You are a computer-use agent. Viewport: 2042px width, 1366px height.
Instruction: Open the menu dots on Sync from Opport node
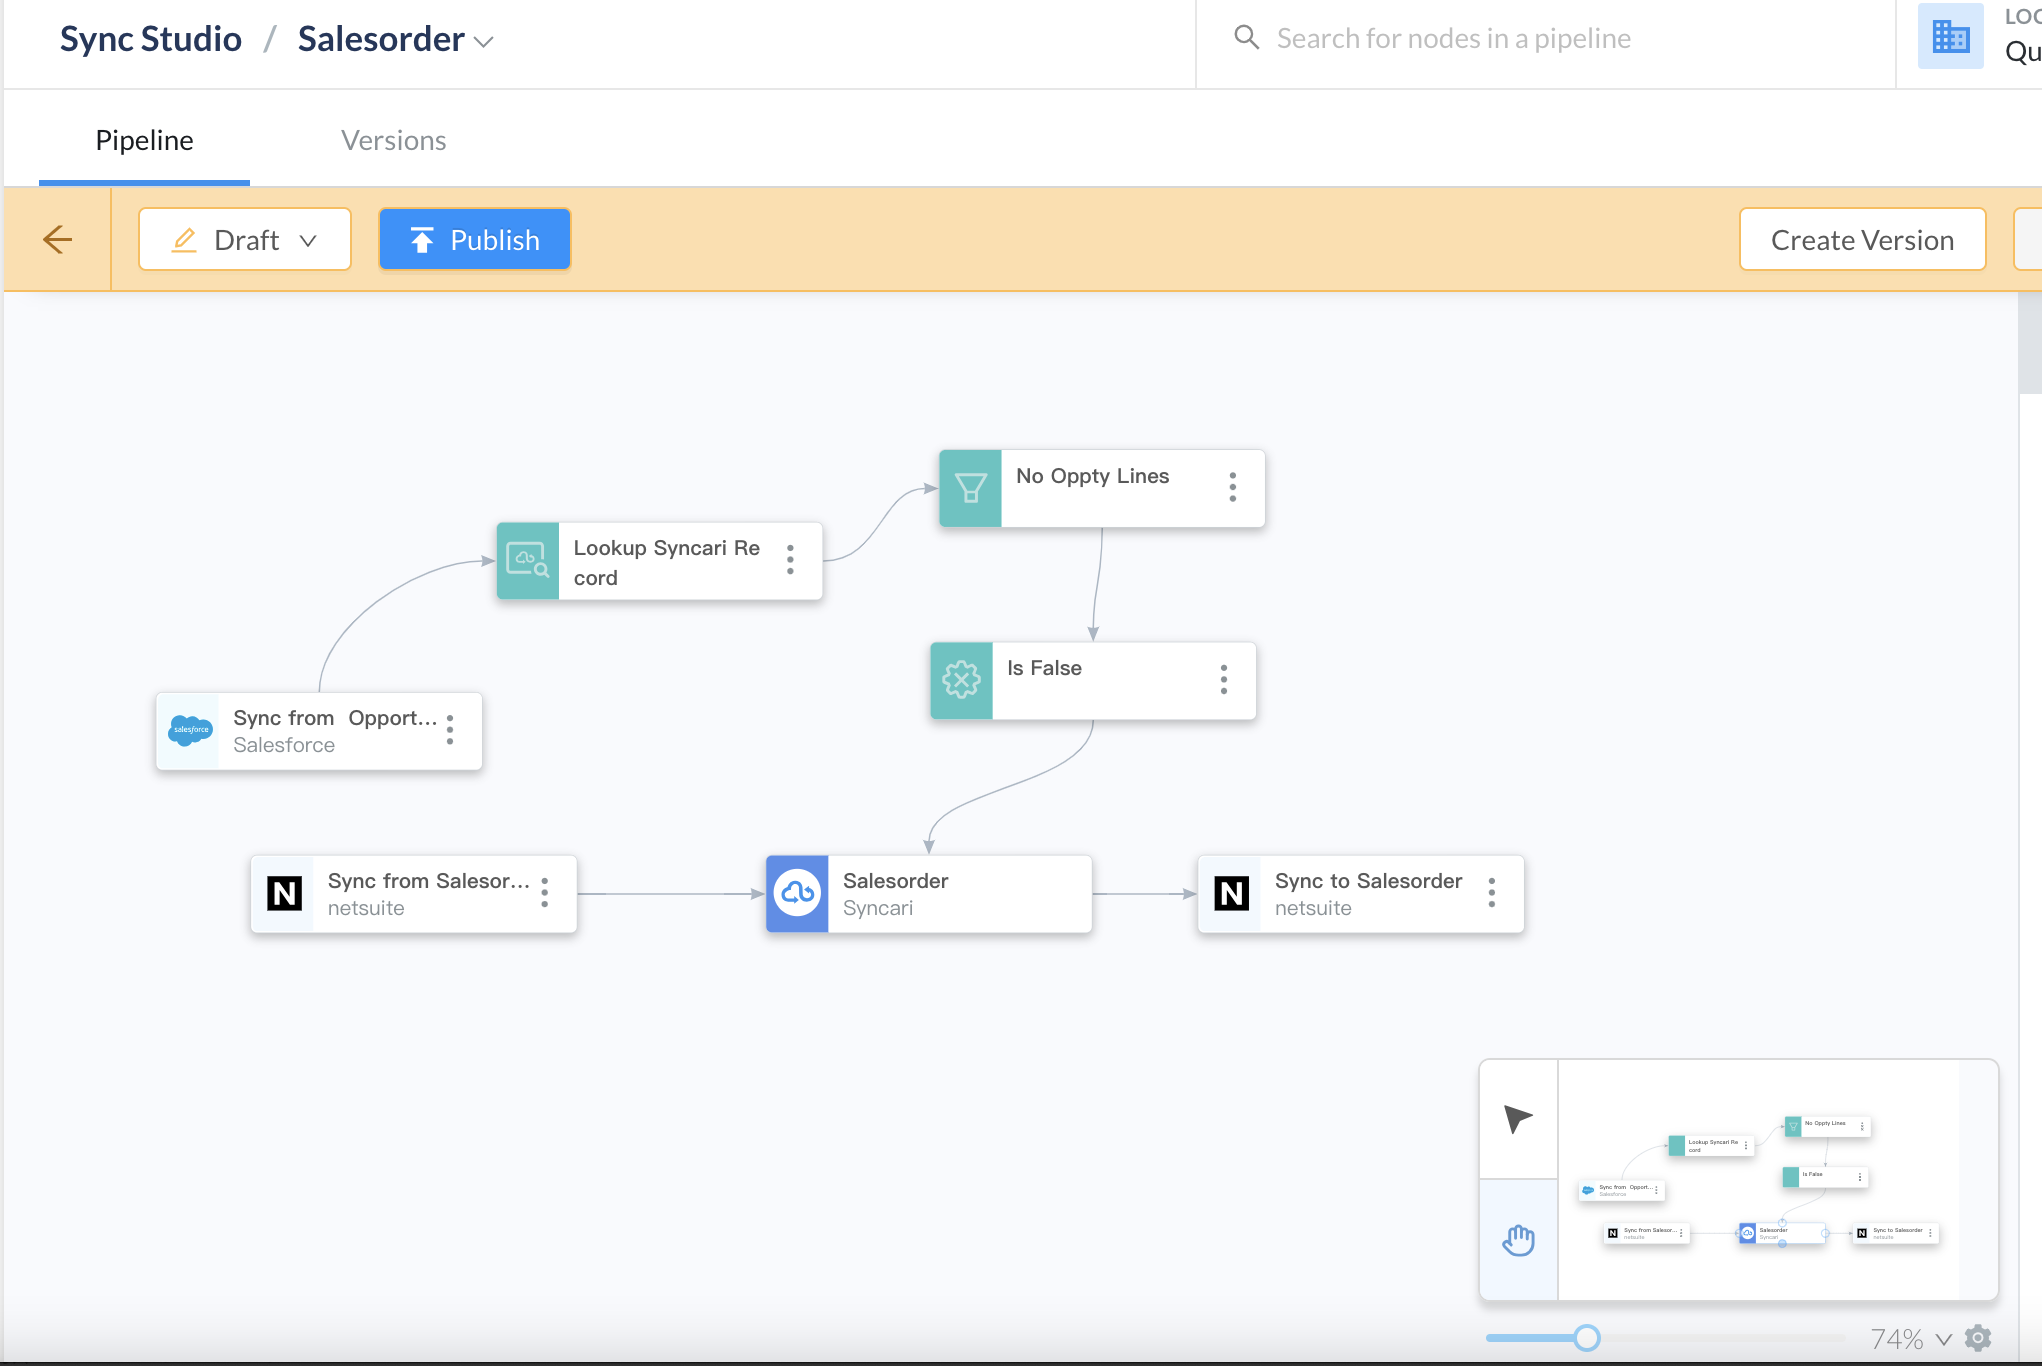[450, 729]
